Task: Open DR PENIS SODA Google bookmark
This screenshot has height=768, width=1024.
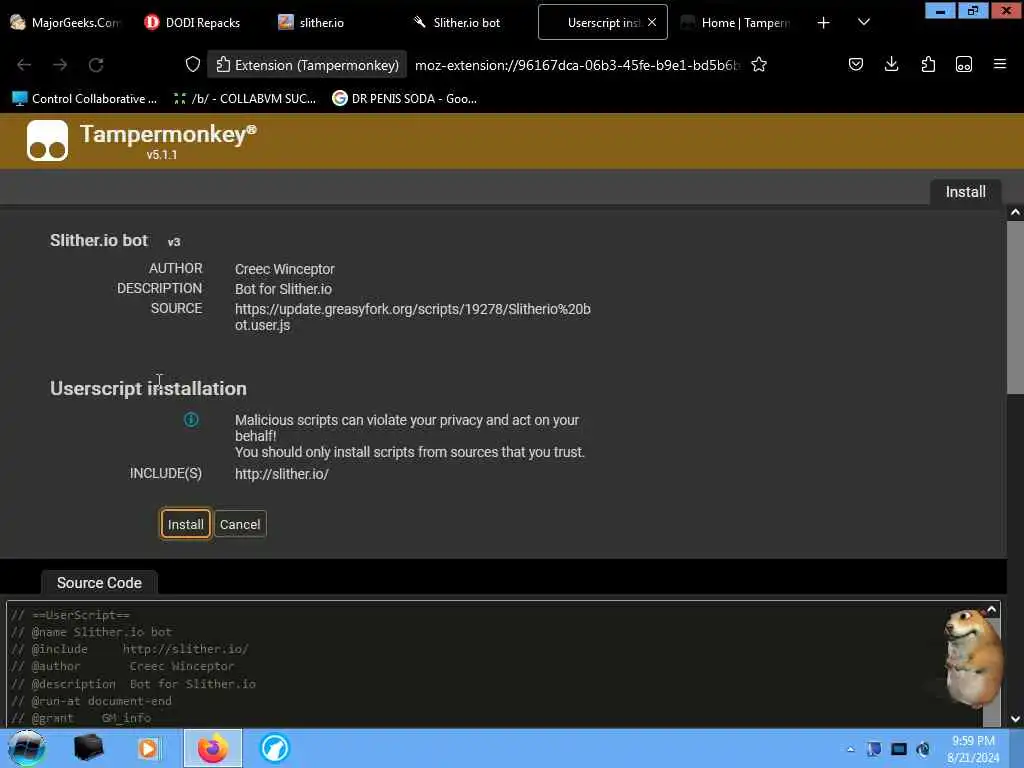Action: coord(405,99)
